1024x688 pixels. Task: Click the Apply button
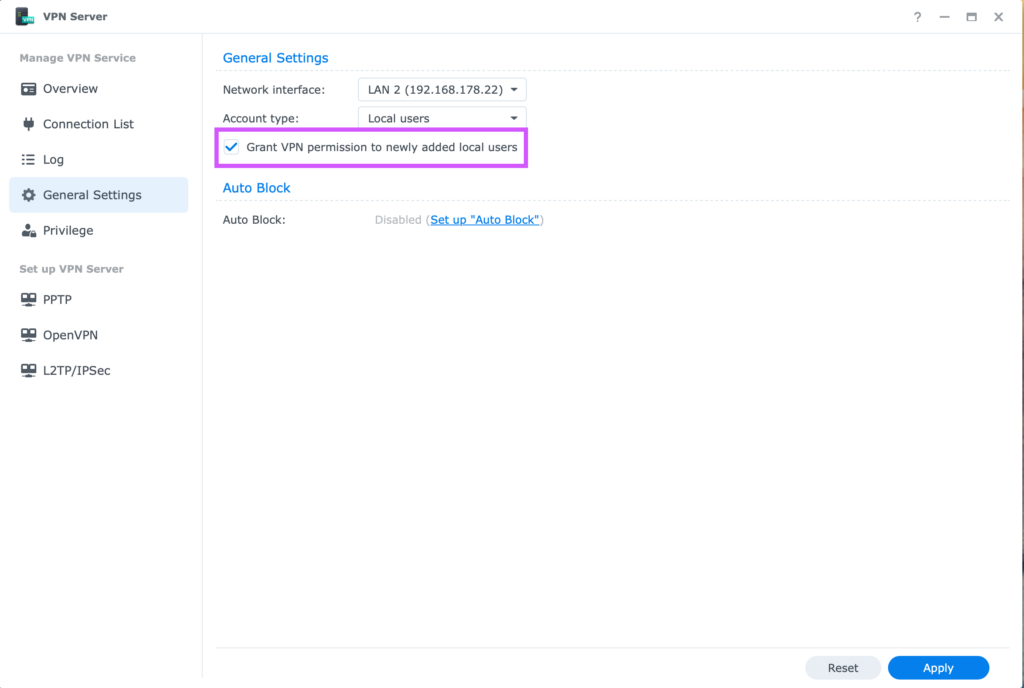pos(937,667)
